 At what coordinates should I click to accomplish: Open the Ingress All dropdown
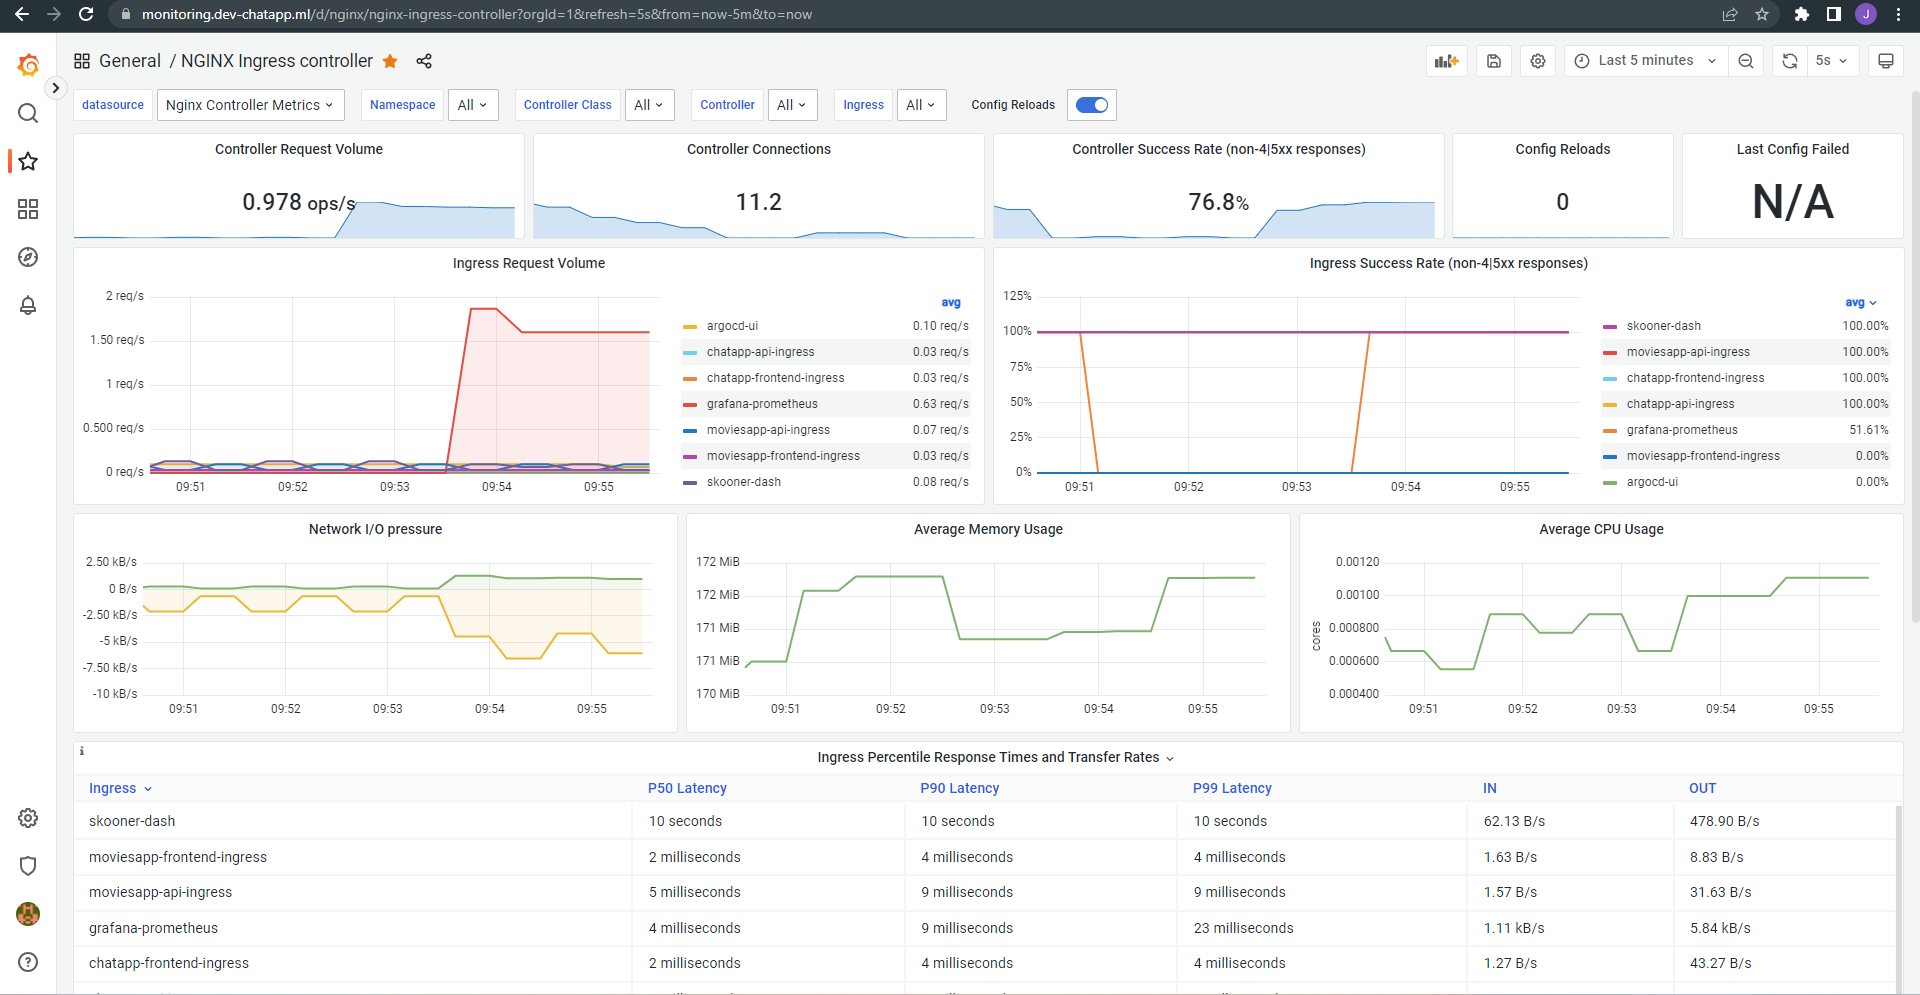click(x=920, y=105)
